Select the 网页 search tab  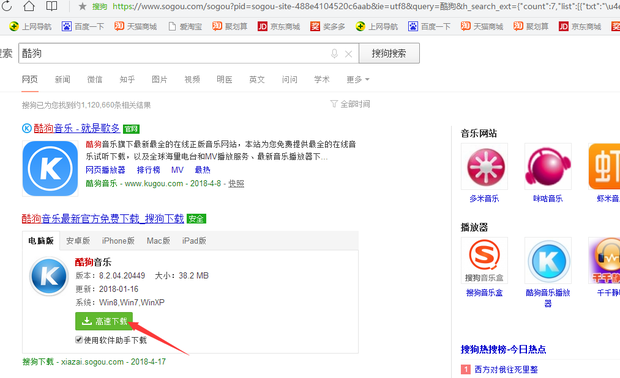click(x=30, y=79)
